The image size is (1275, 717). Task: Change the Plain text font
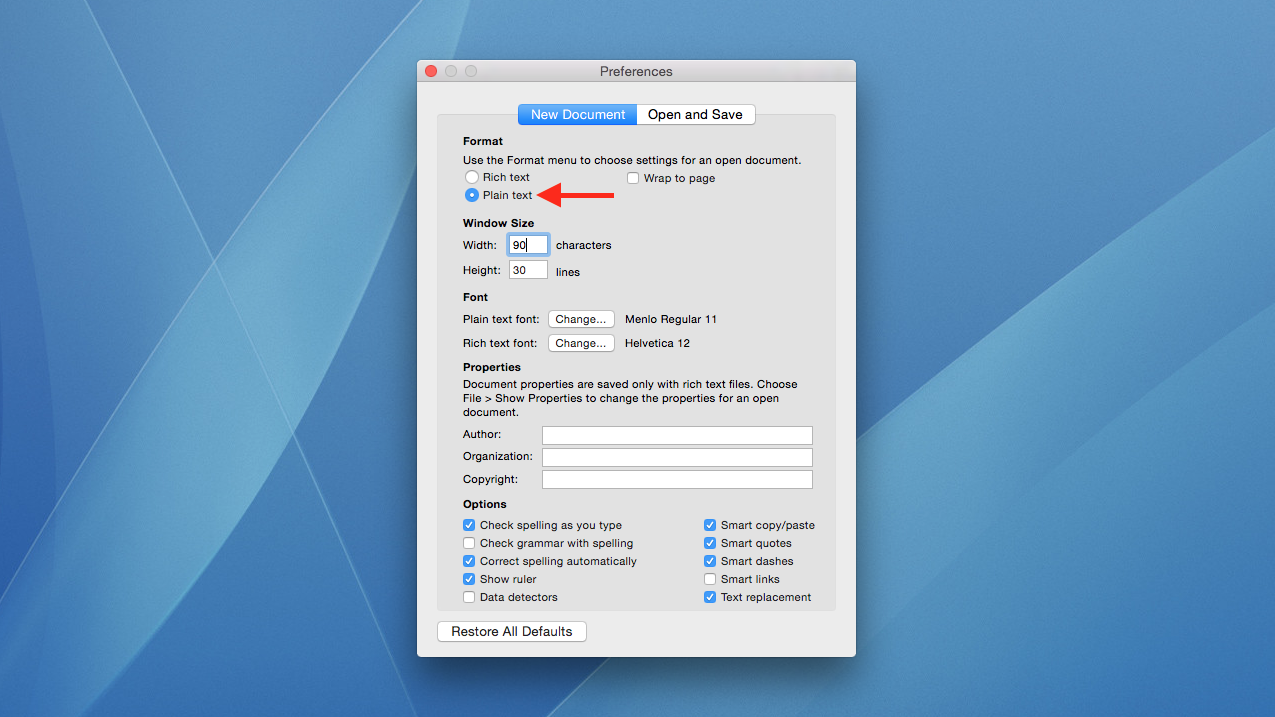coord(581,319)
